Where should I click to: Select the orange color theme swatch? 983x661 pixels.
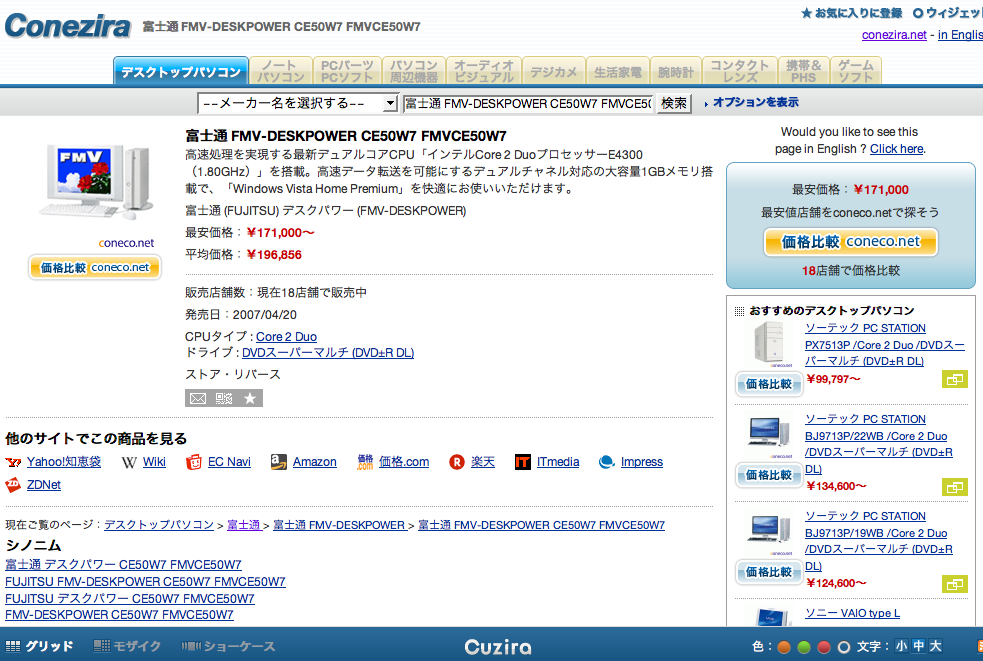coord(785,647)
